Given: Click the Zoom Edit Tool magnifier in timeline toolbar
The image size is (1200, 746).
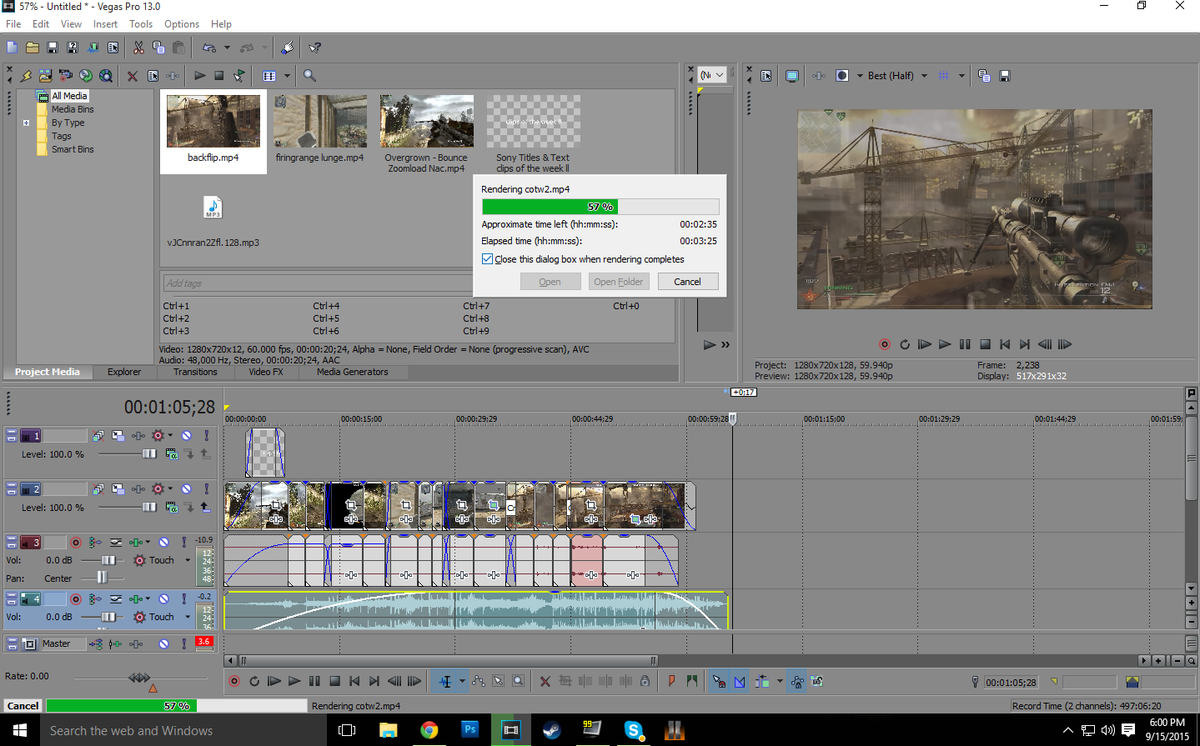Looking at the screenshot, I should (x=518, y=681).
